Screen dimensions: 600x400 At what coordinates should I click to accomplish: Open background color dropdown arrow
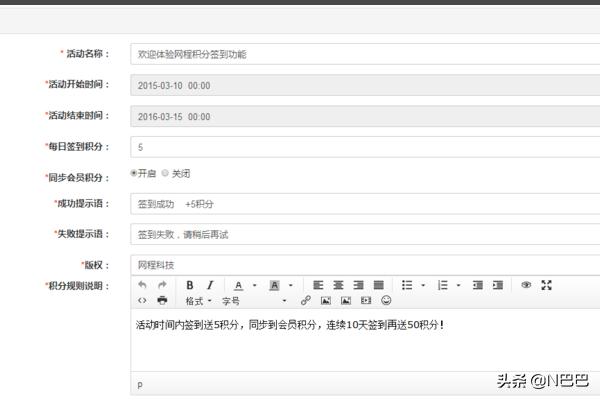tap(291, 285)
